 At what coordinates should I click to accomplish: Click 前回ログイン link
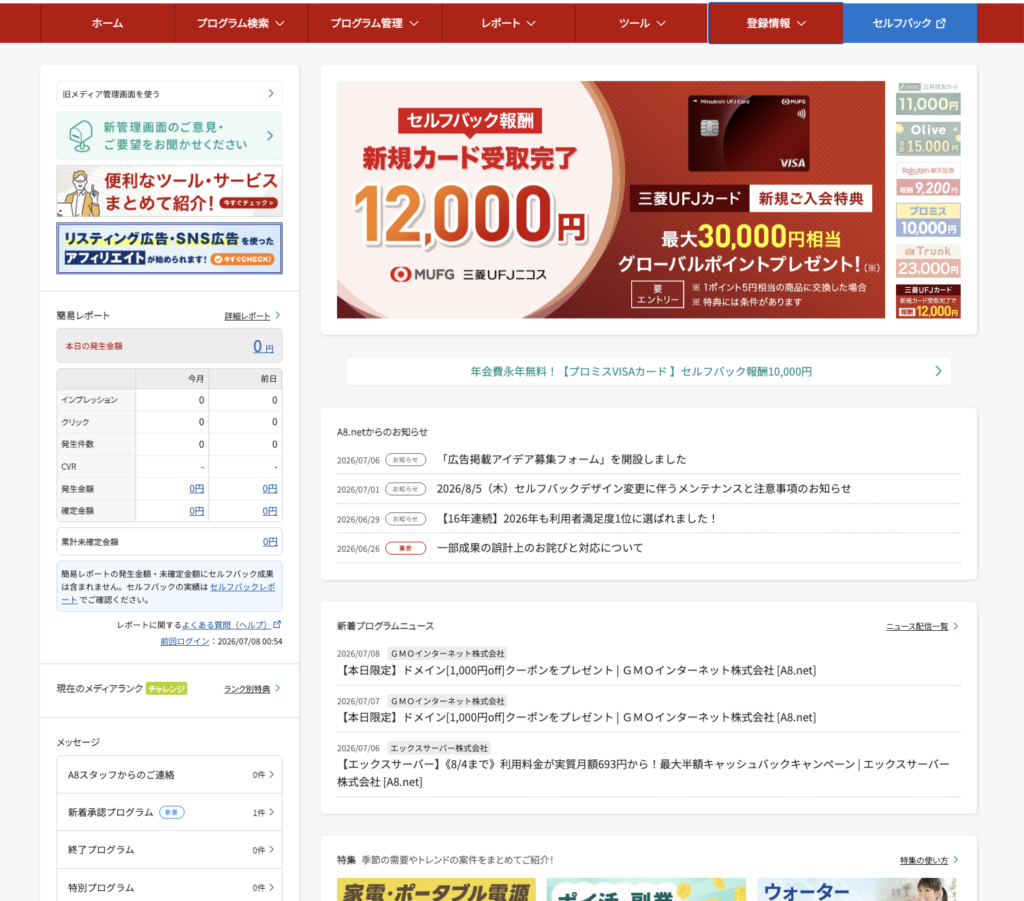[185, 642]
